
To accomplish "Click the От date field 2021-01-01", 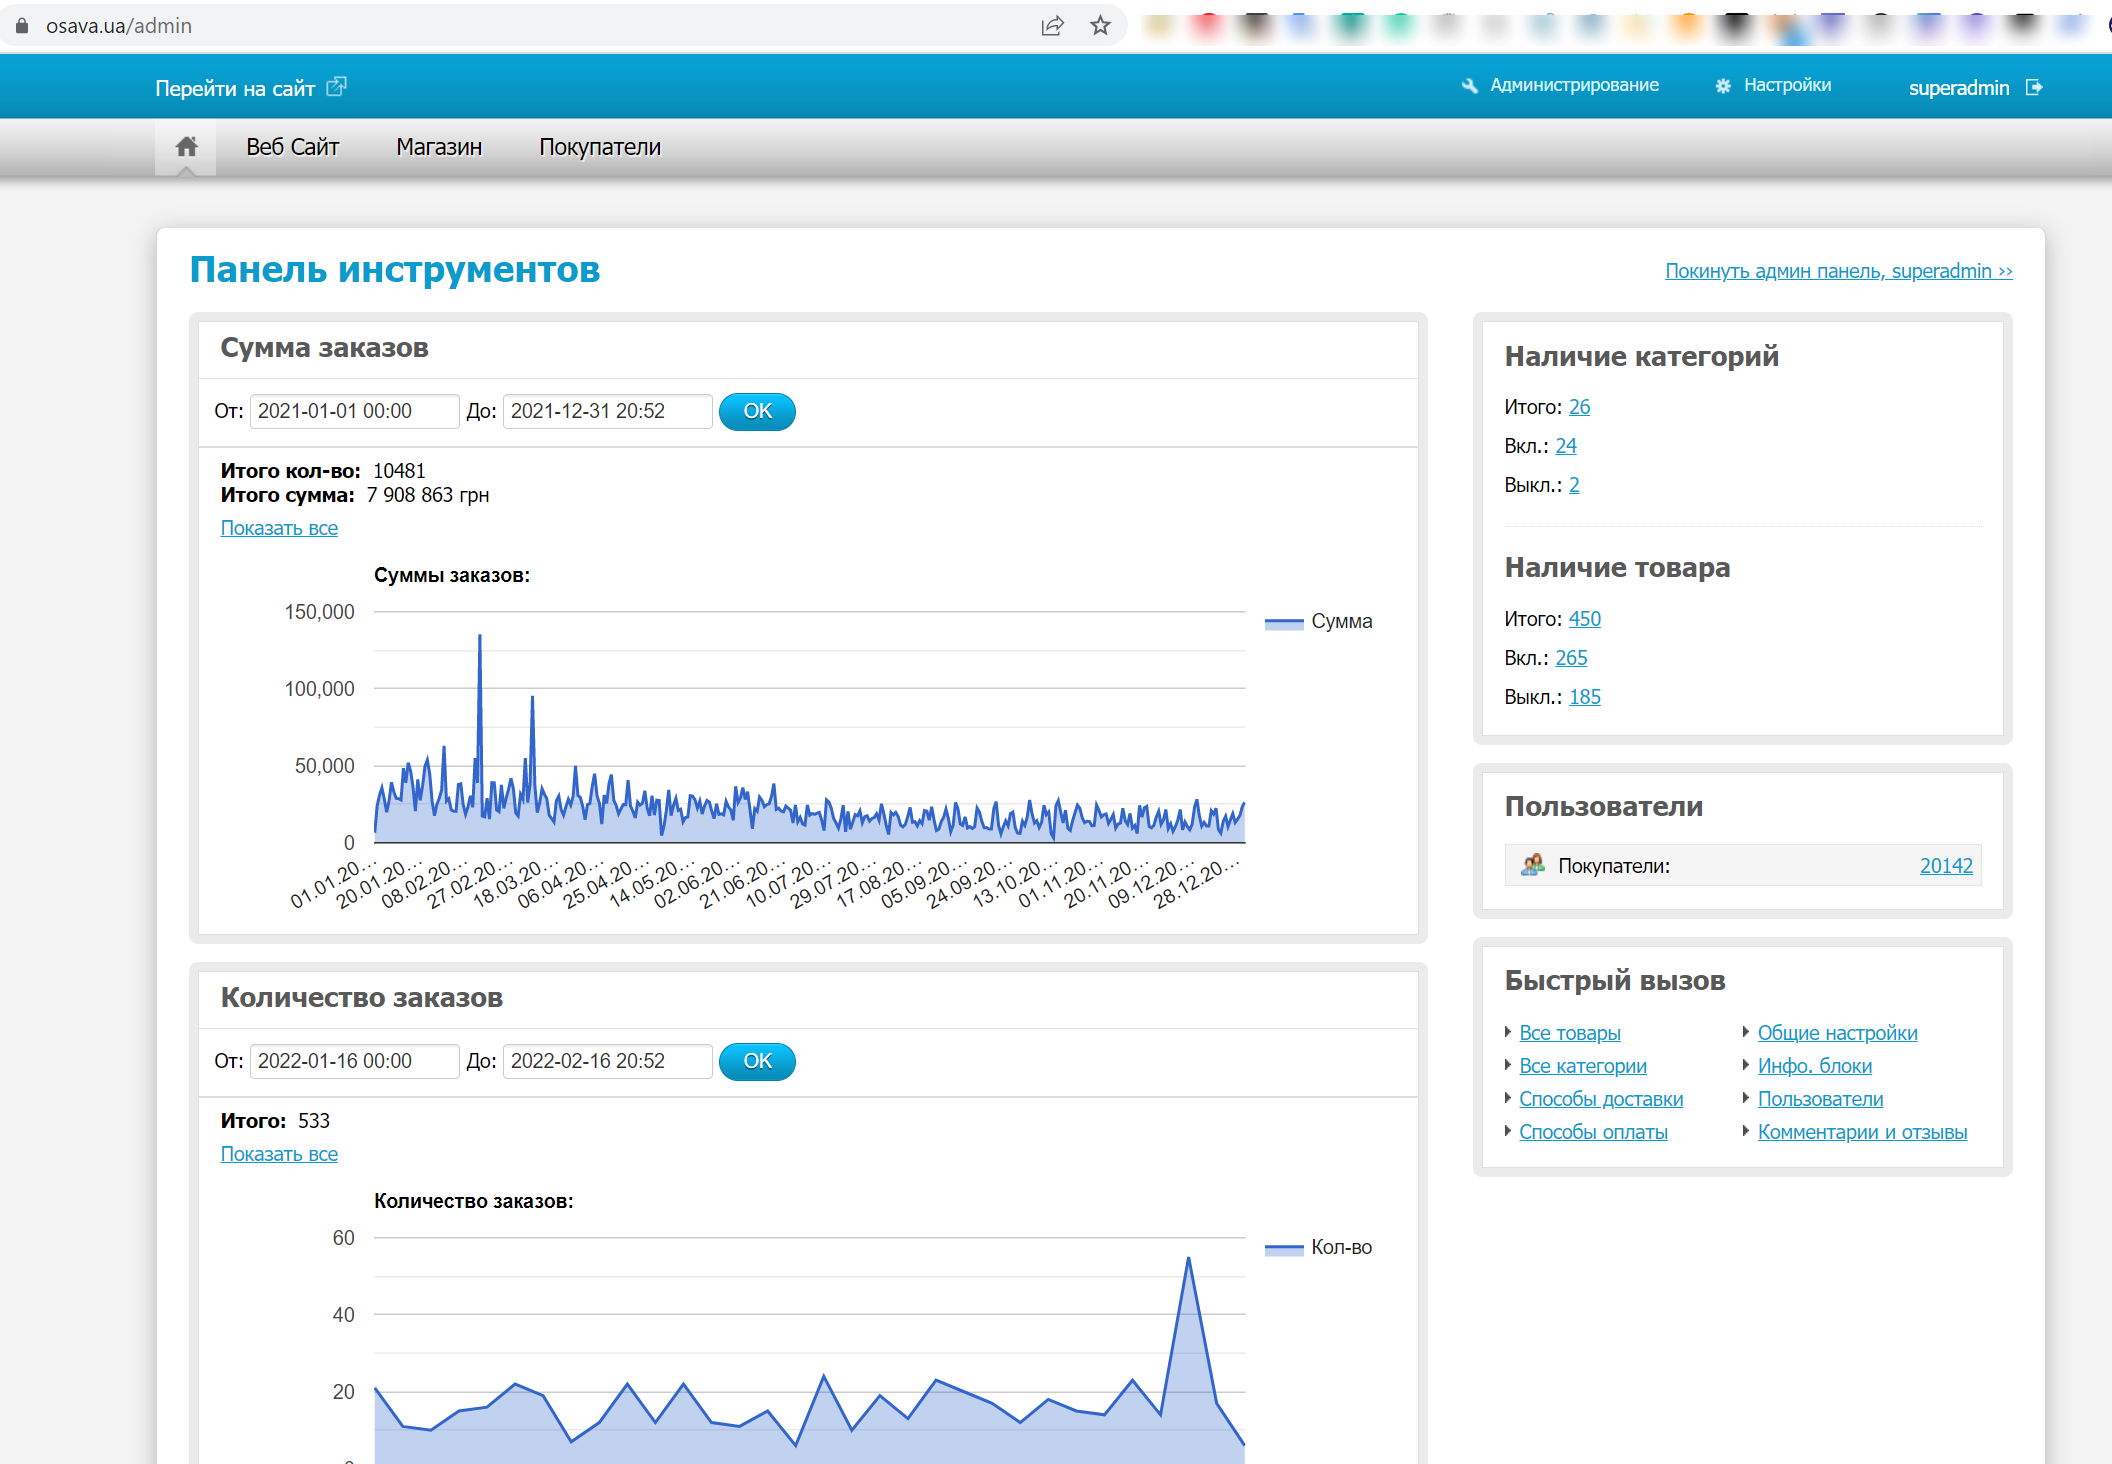I will [x=354, y=411].
